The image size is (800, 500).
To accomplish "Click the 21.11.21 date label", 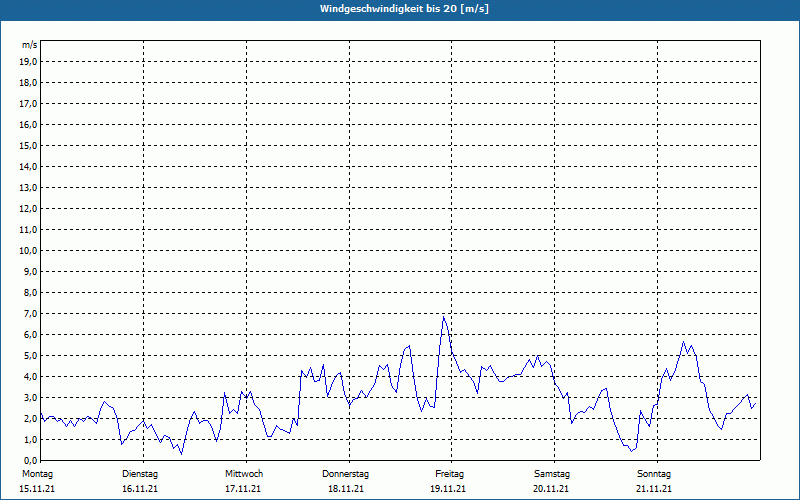I will (654, 489).
